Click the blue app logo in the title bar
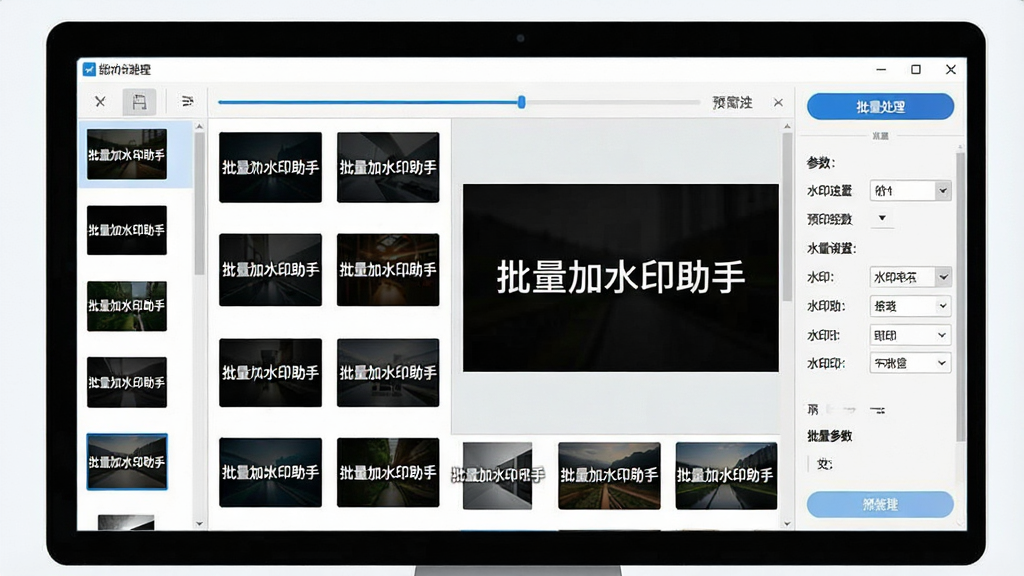 click(89, 69)
